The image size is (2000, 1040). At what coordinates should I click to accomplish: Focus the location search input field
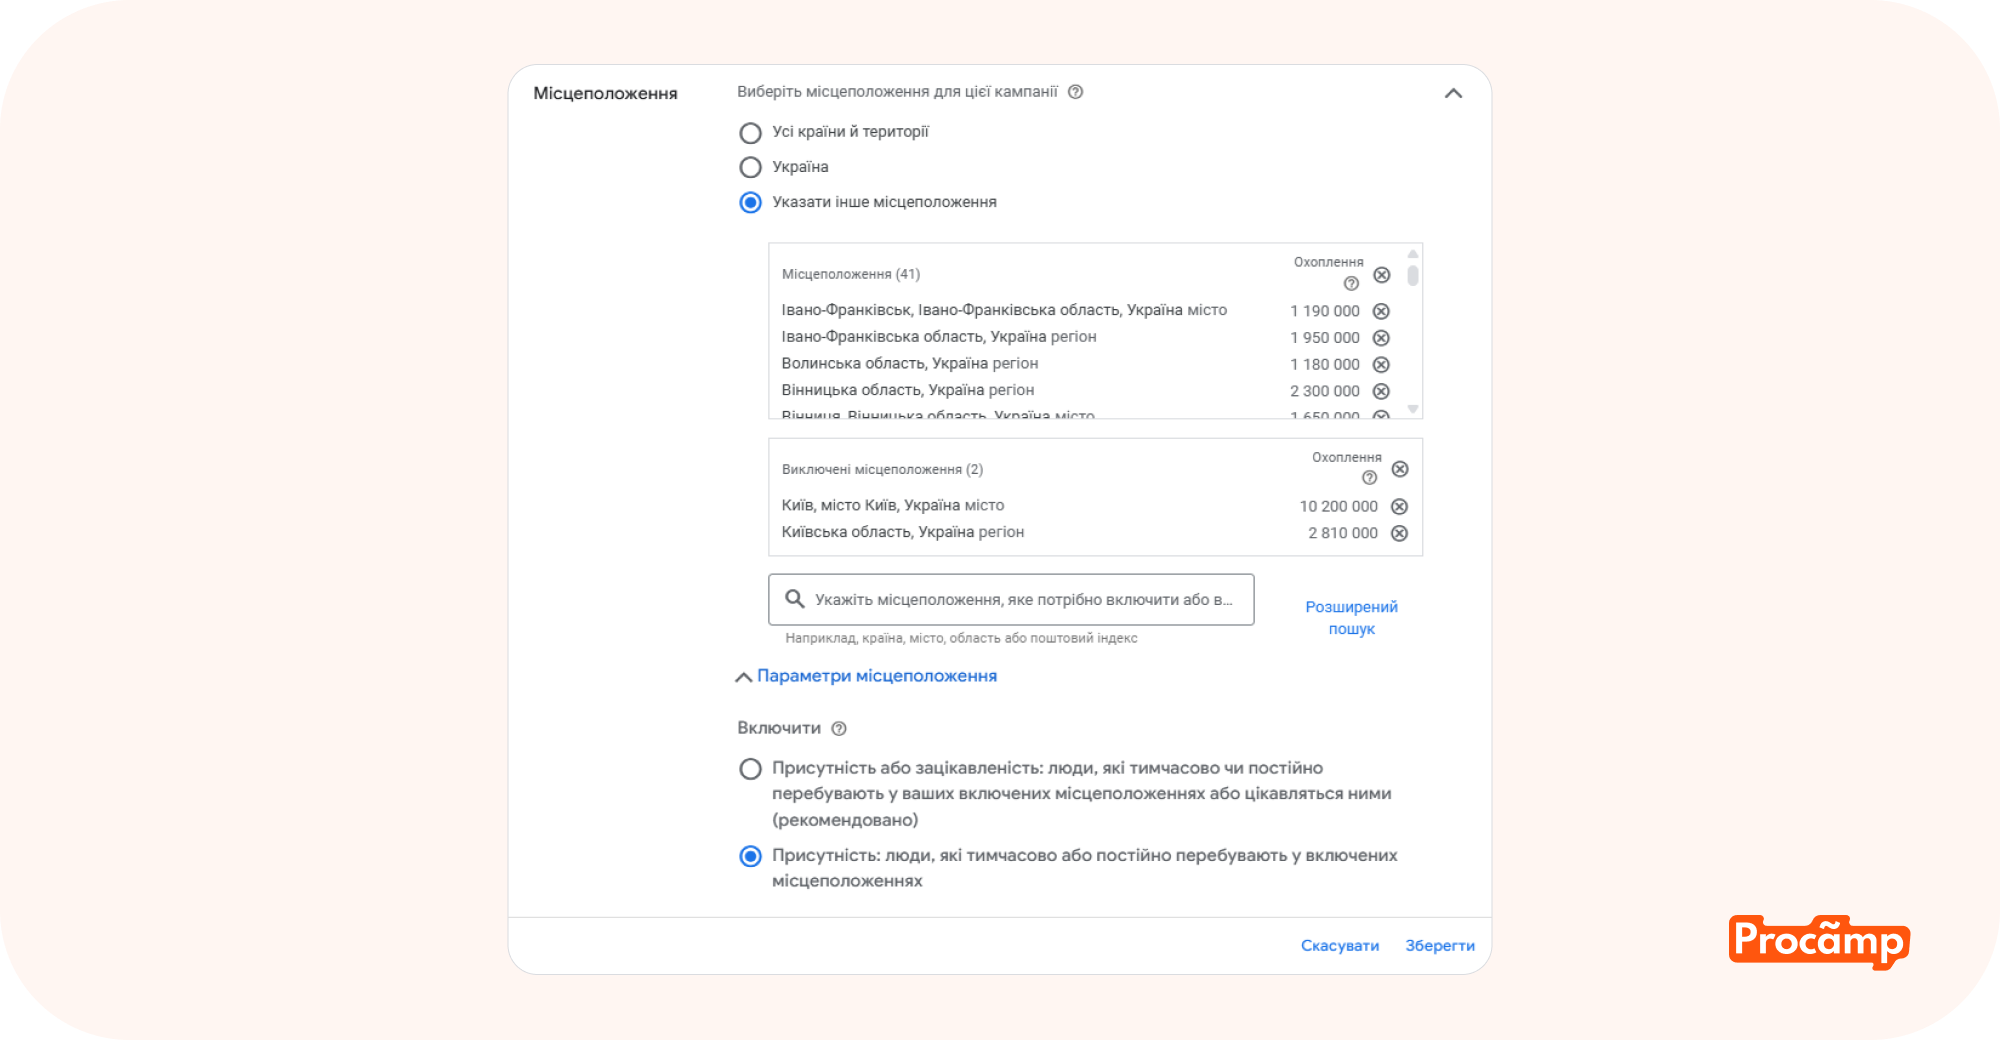1011,600
